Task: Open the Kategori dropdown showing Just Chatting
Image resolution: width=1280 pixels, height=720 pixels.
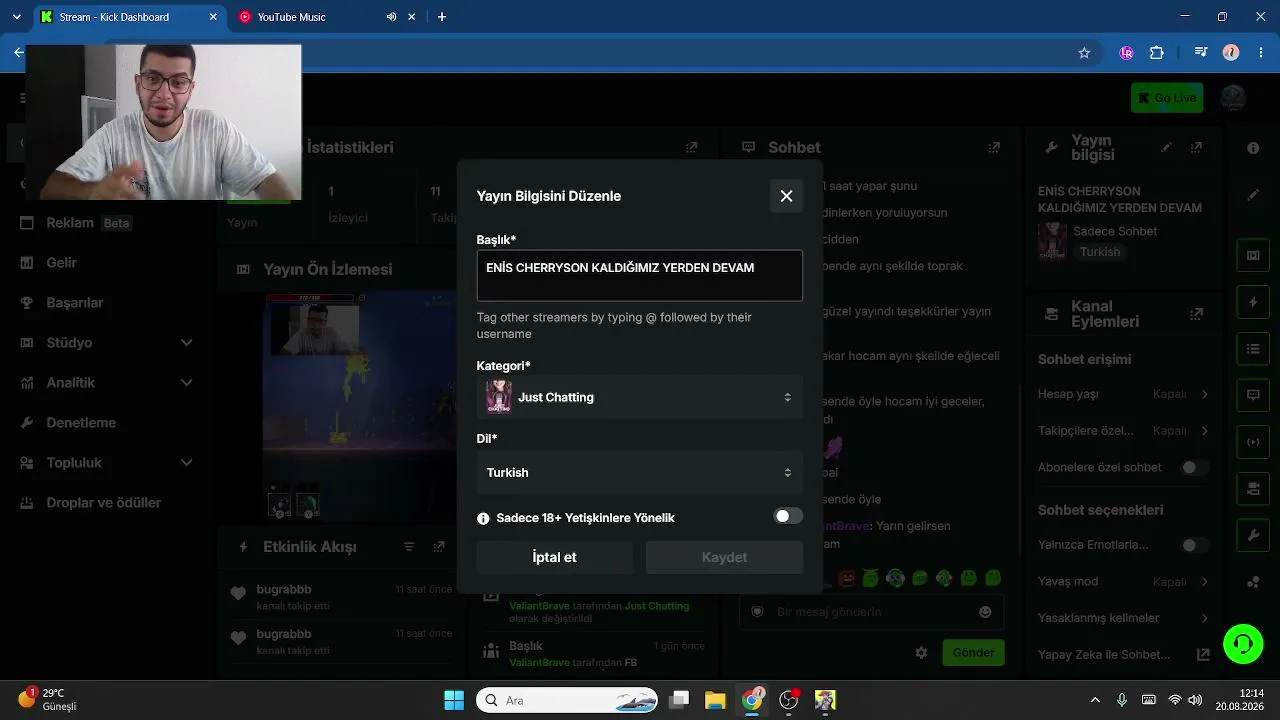Action: [639, 397]
